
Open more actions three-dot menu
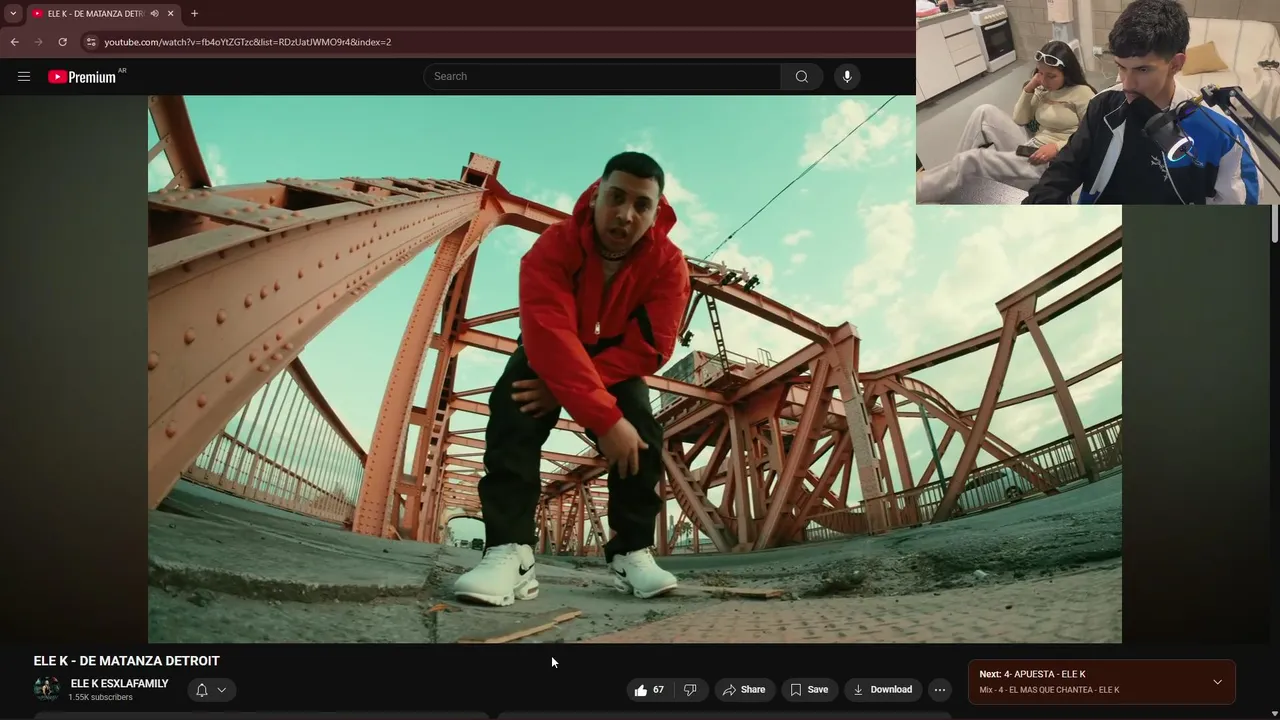pyautogui.click(x=939, y=690)
